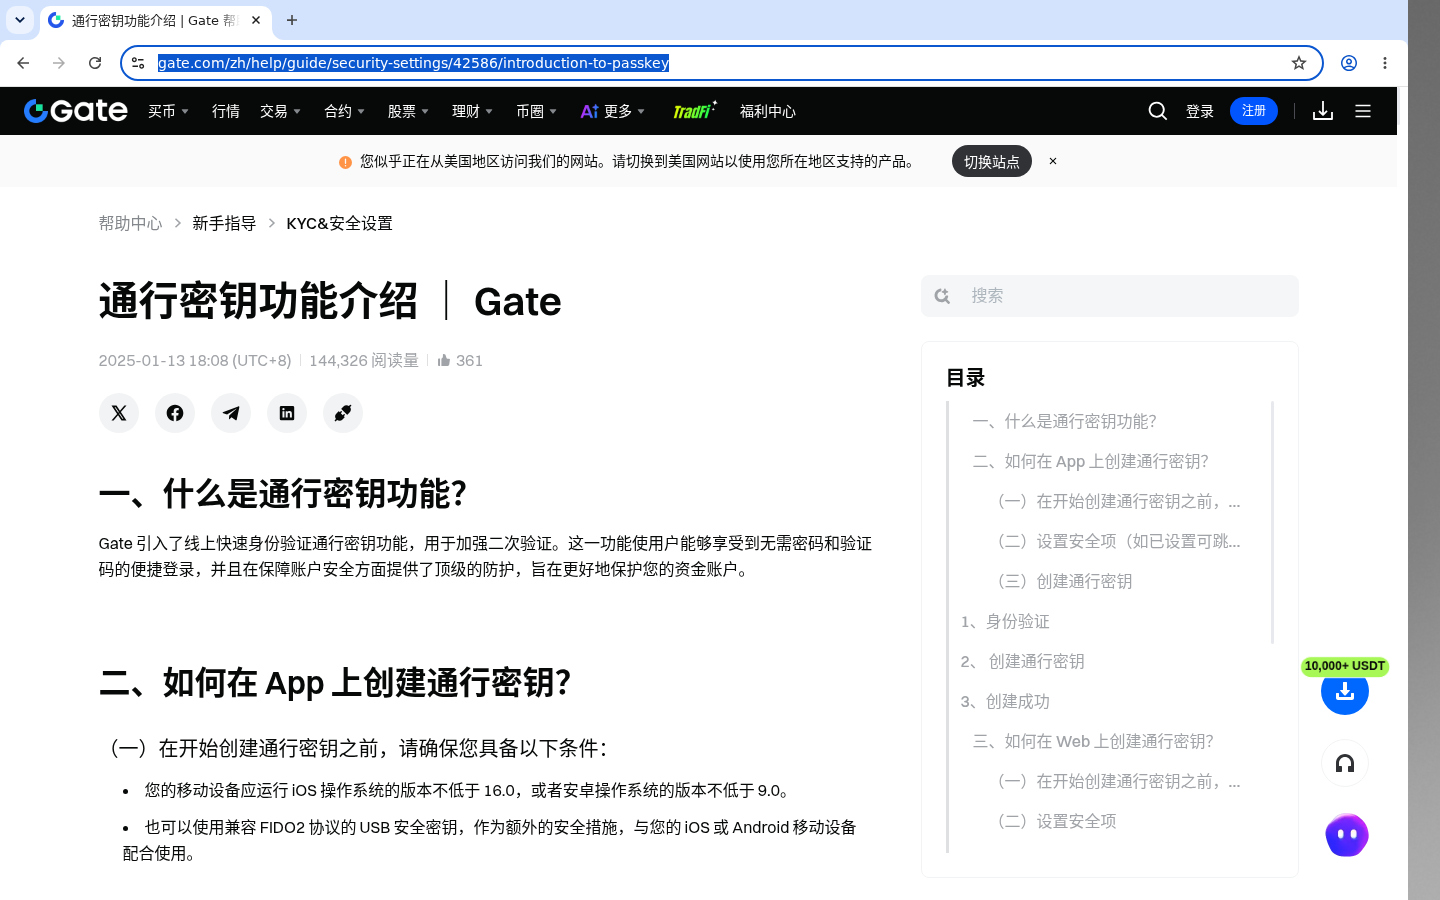Open the app download icon in header
Screen dimensions: 1440x900
(1323, 111)
